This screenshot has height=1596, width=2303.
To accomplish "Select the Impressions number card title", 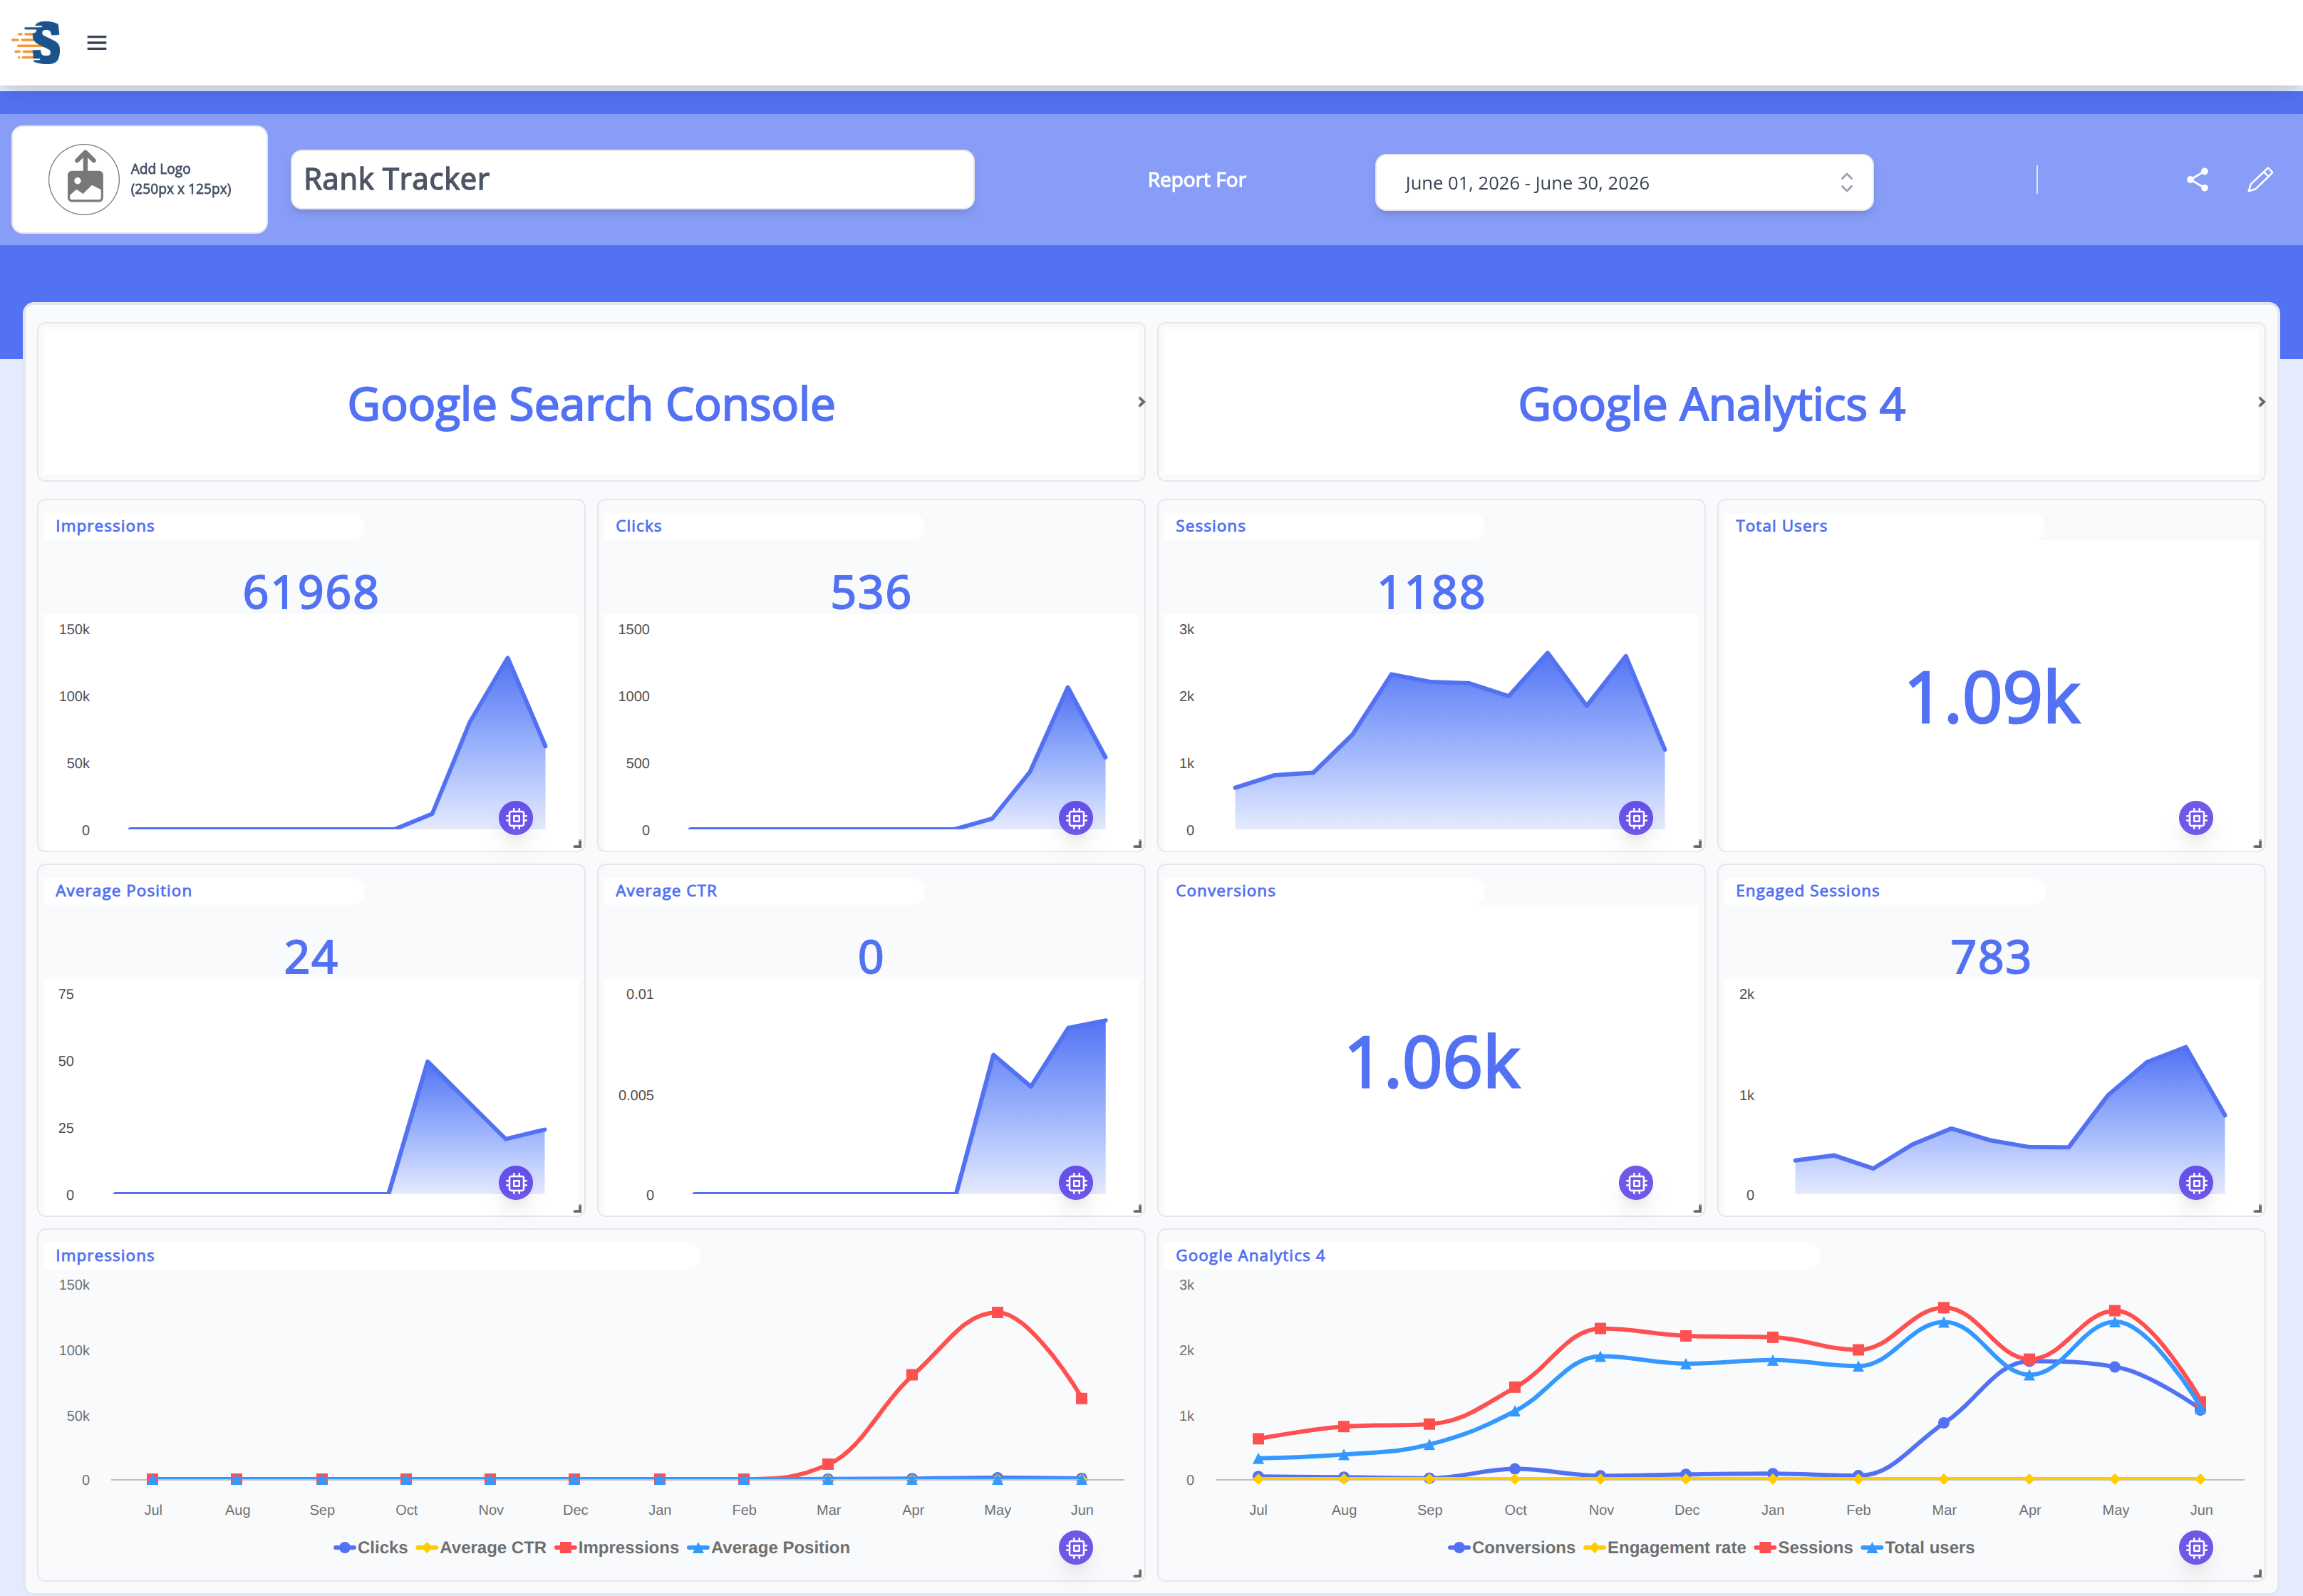I will coord(105,526).
